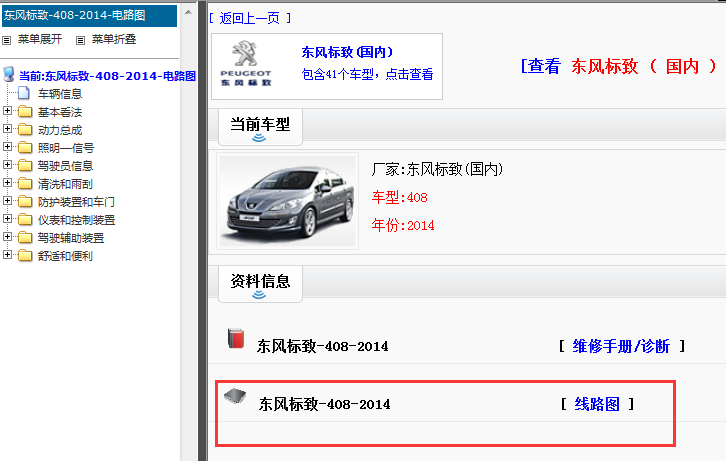This screenshot has height=461, width=726.
Task: Click the 年份:2014 text
Action: coord(403,225)
